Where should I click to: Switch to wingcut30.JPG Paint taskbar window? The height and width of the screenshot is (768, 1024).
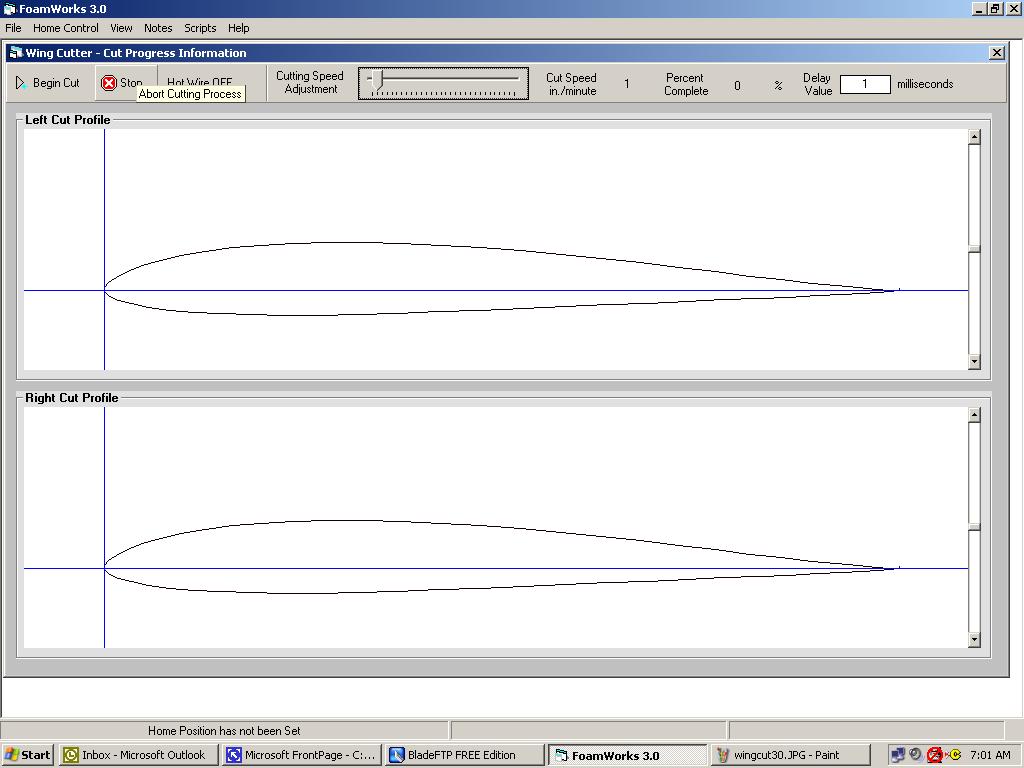click(x=790, y=755)
